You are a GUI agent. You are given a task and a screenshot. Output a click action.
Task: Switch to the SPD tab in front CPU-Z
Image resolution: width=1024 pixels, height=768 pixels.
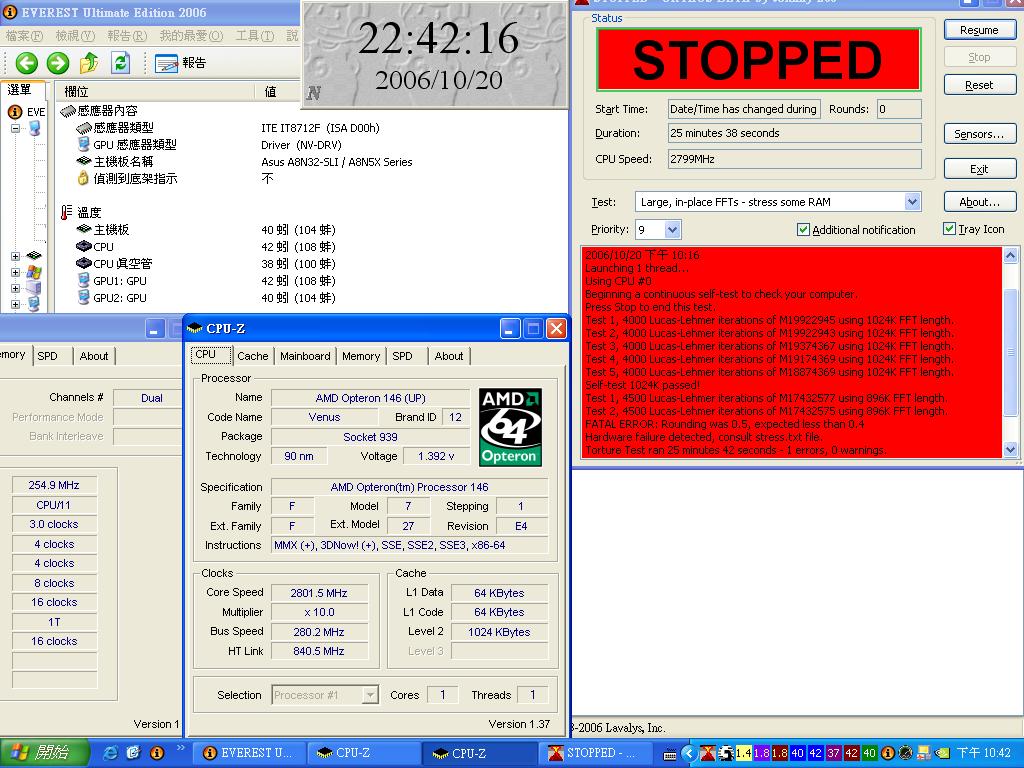click(x=402, y=356)
